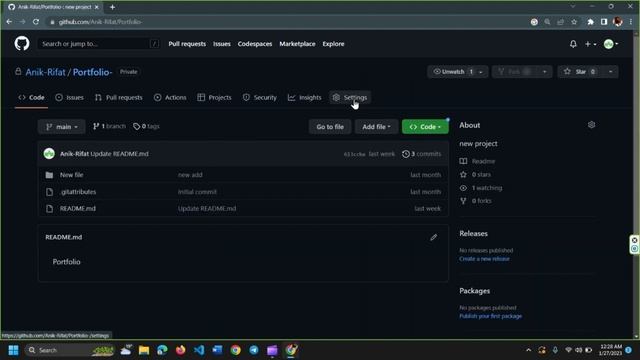640x360 pixels.
Task: Open the notifications bell
Action: (573, 44)
